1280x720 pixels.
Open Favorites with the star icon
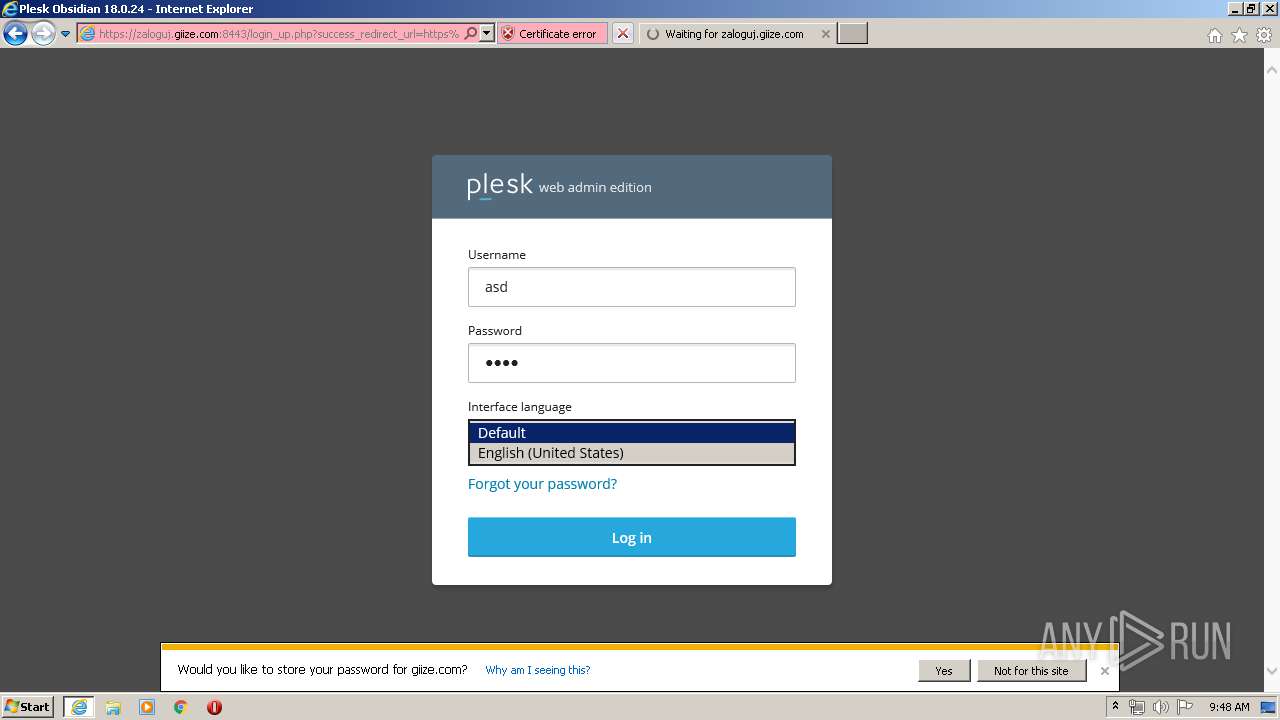tap(1239, 35)
